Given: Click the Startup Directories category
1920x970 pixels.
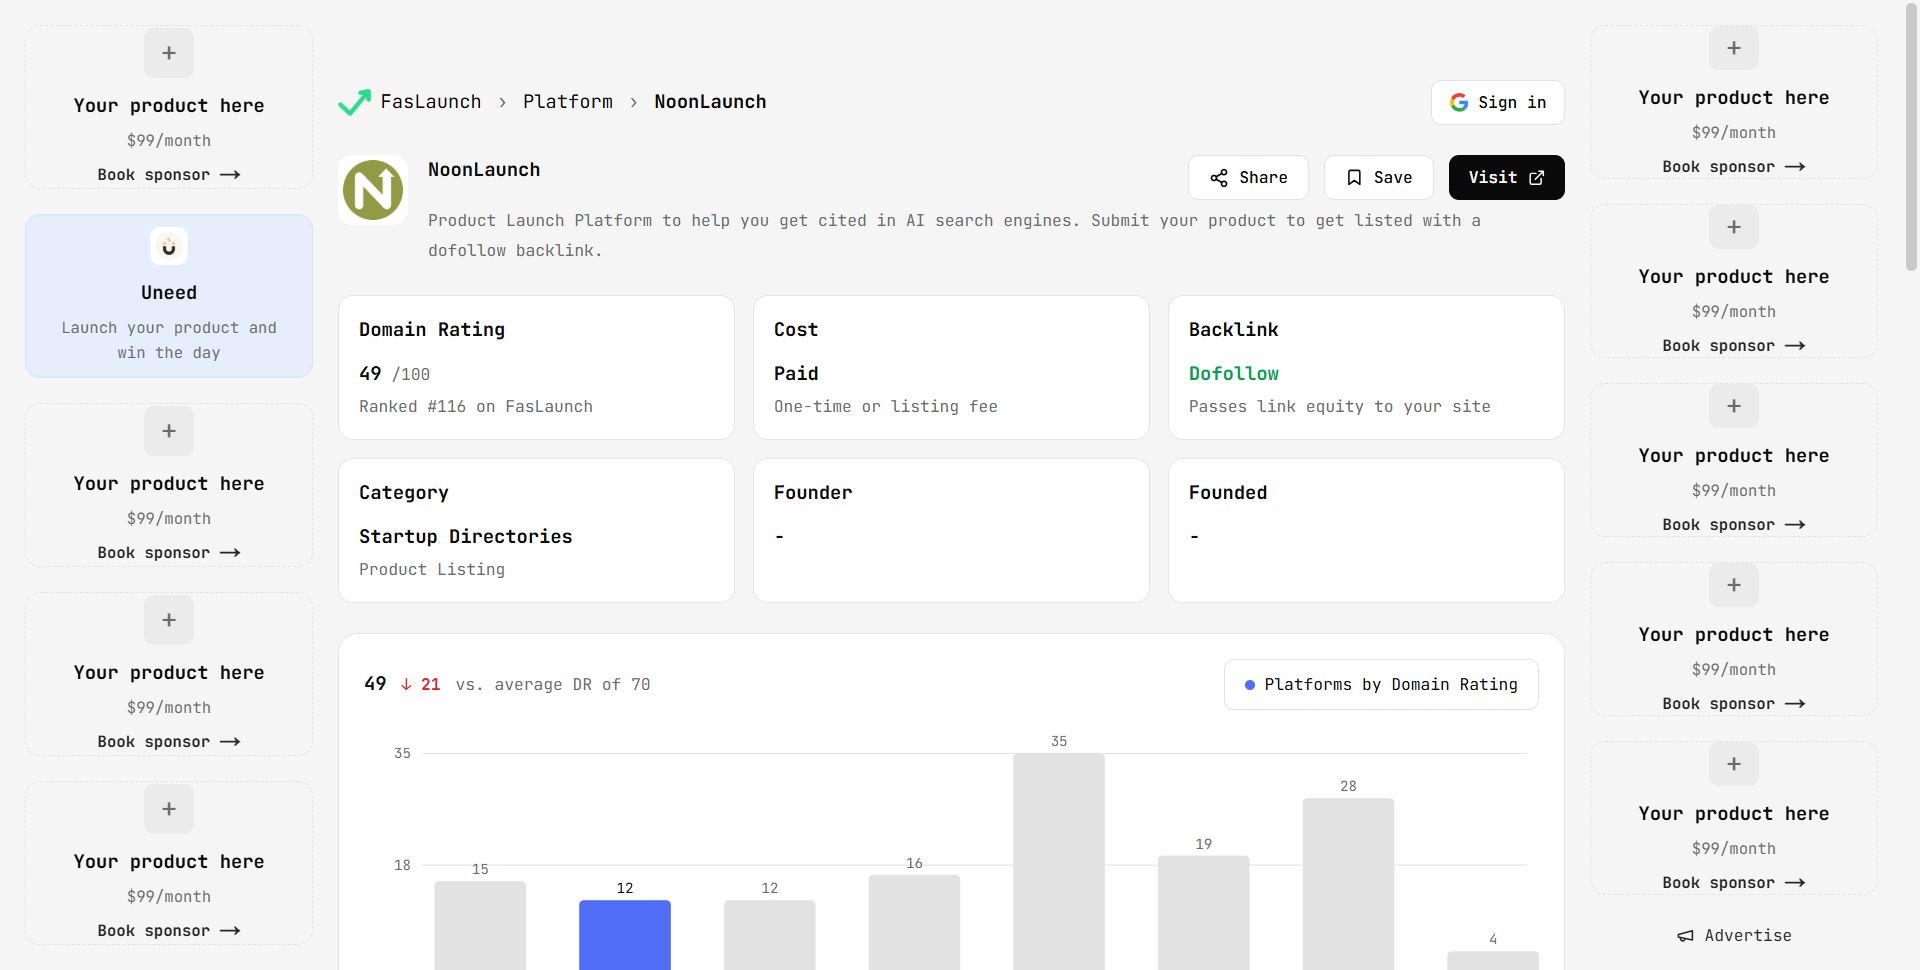Looking at the screenshot, I should click(x=466, y=537).
